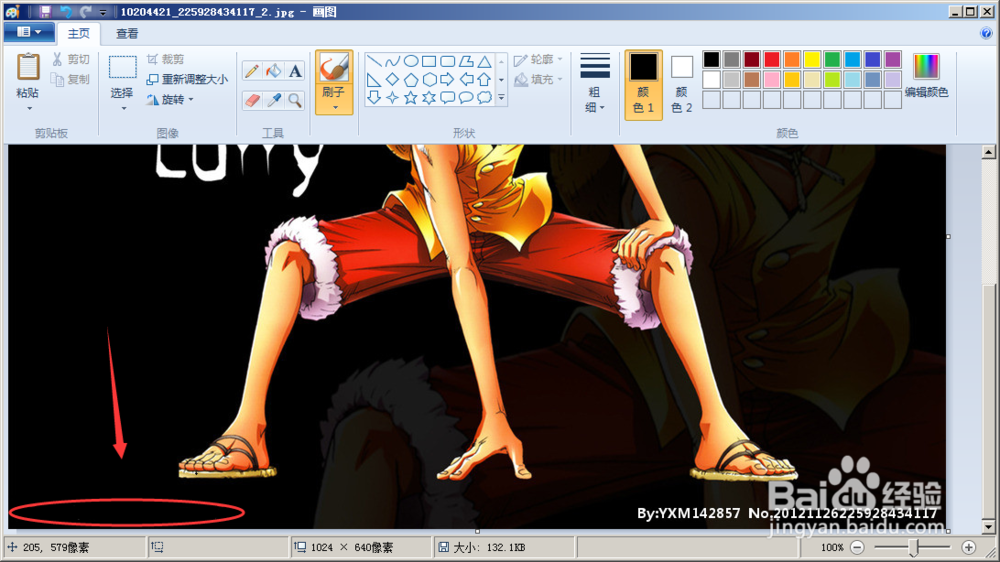Activate Color 2 (颜色 2) selector
1000x562 pixels.
[x=682, y=84]
